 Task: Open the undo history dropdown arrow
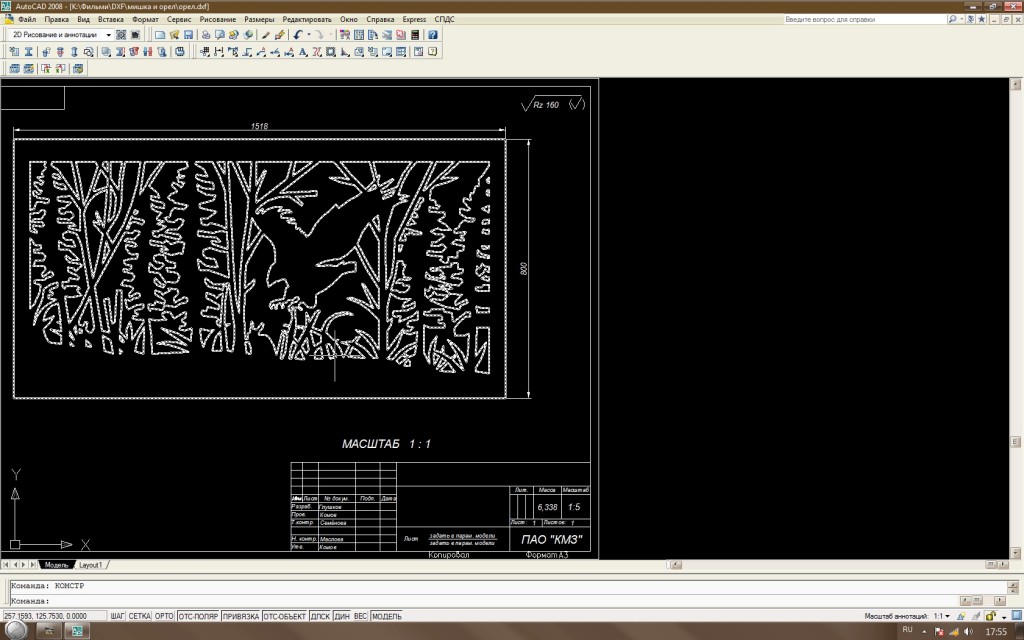pos(308,35)
